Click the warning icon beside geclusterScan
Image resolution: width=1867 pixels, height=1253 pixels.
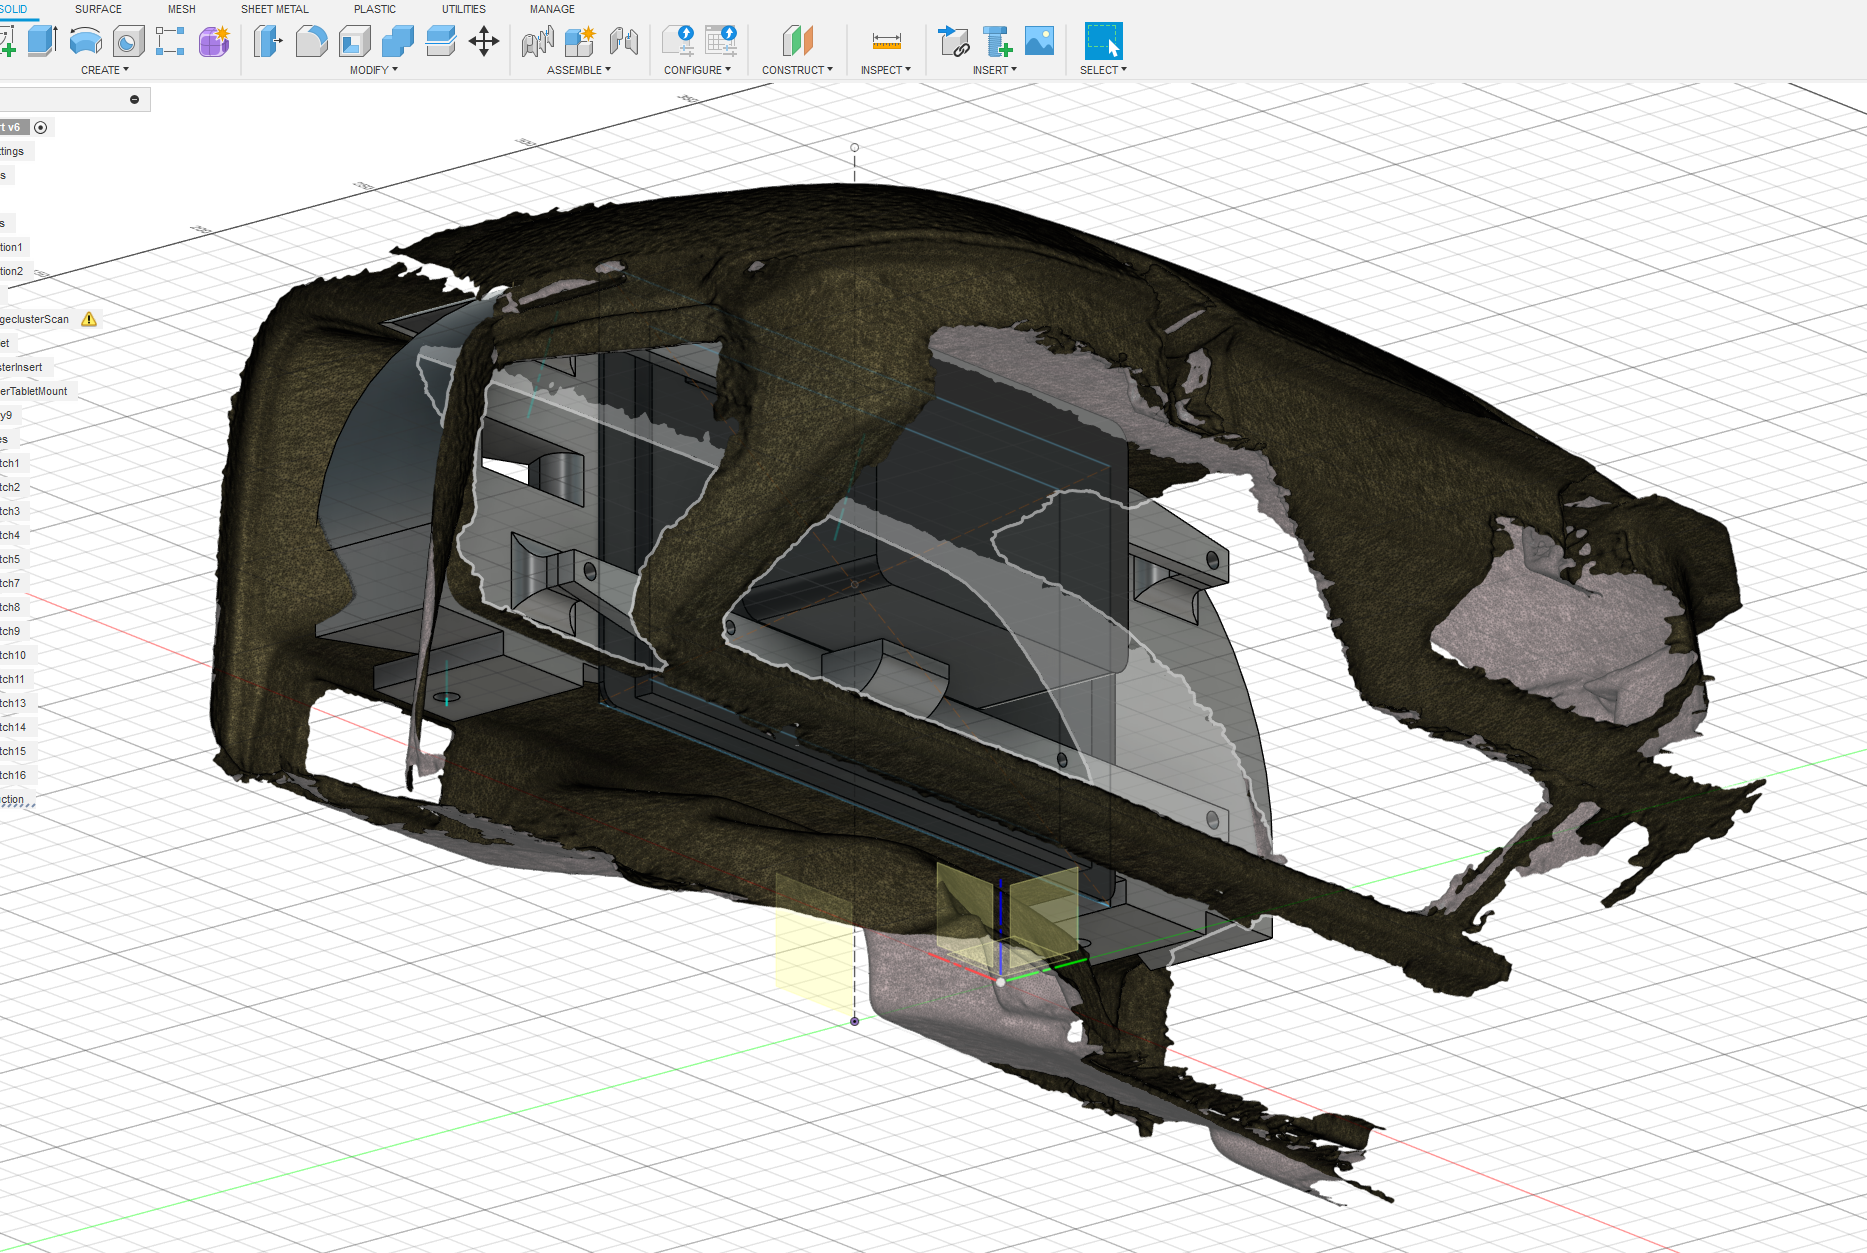89,319
